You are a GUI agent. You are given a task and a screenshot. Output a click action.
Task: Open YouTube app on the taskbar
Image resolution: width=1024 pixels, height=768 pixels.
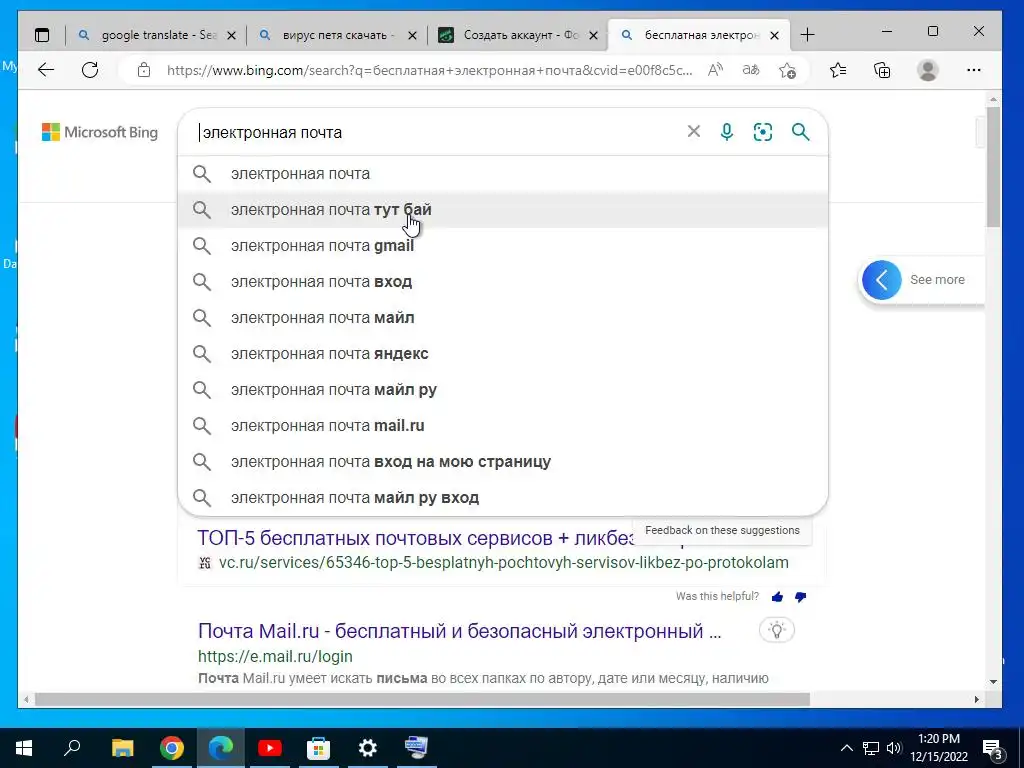tap(270, 748)
